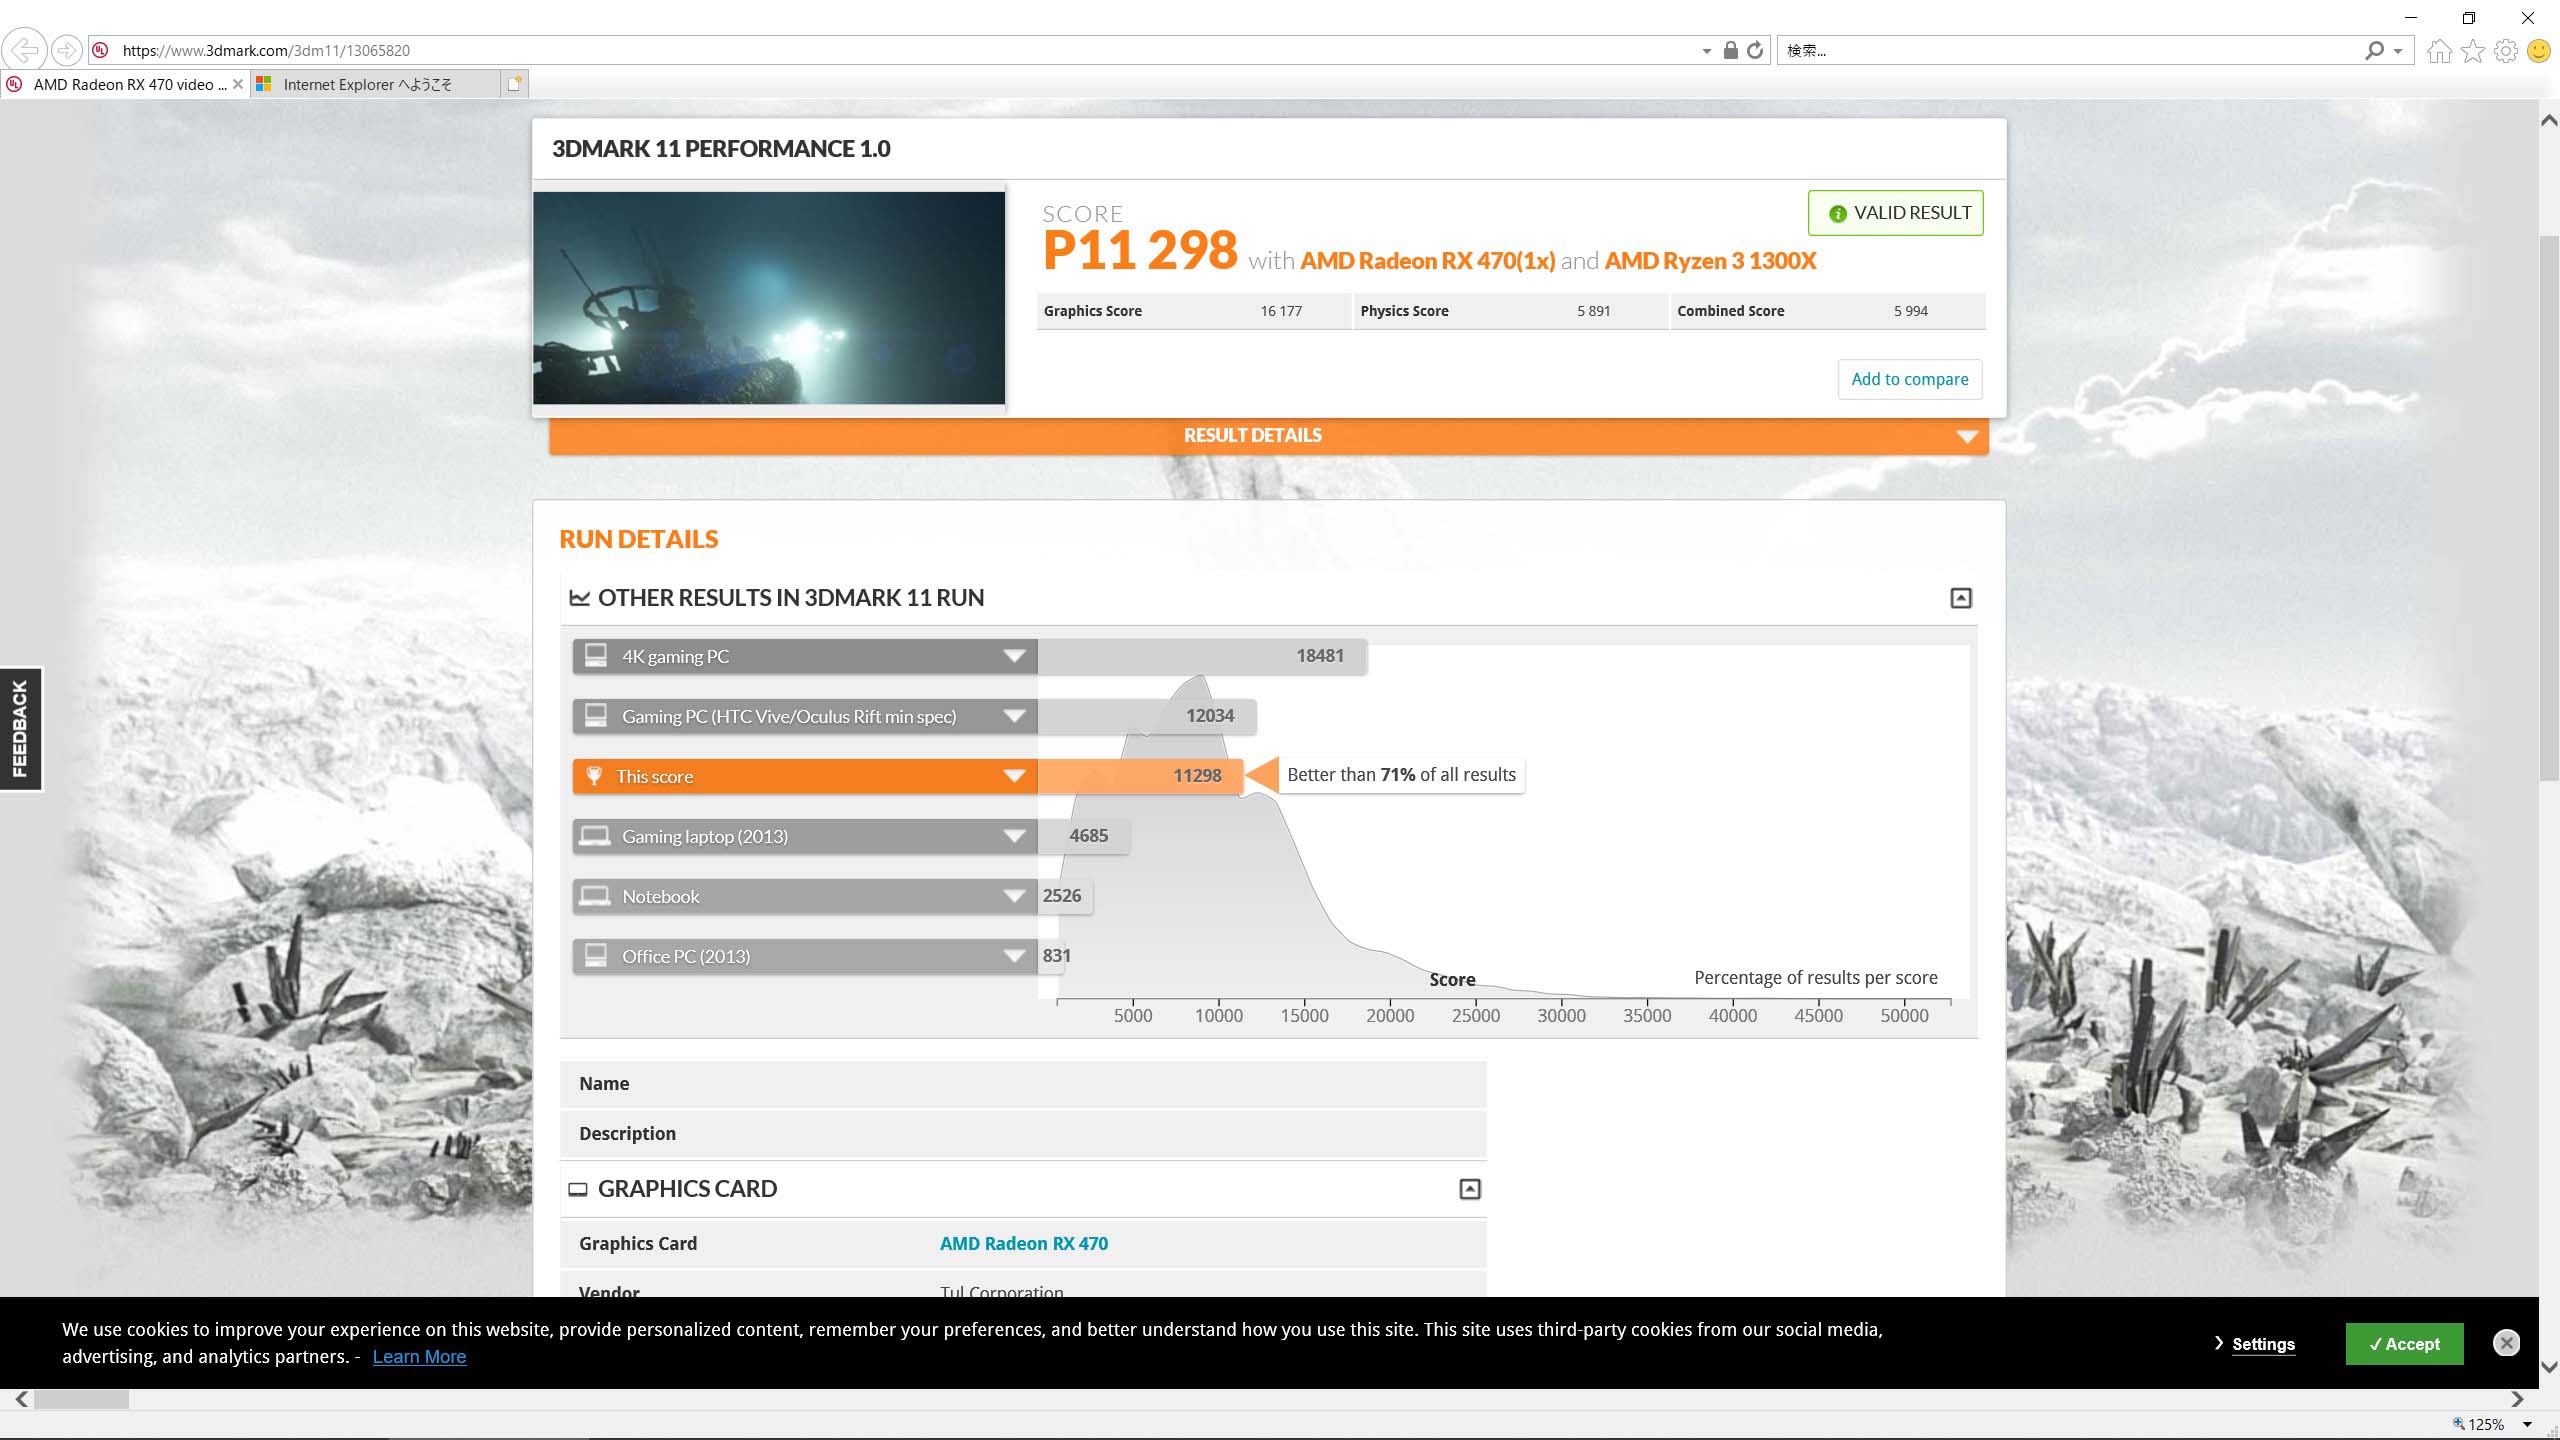The image size is (2560, 1440).
Task: Collapse the Other Results in 3DMark 11 Run section
Action: pos(1961,598)
